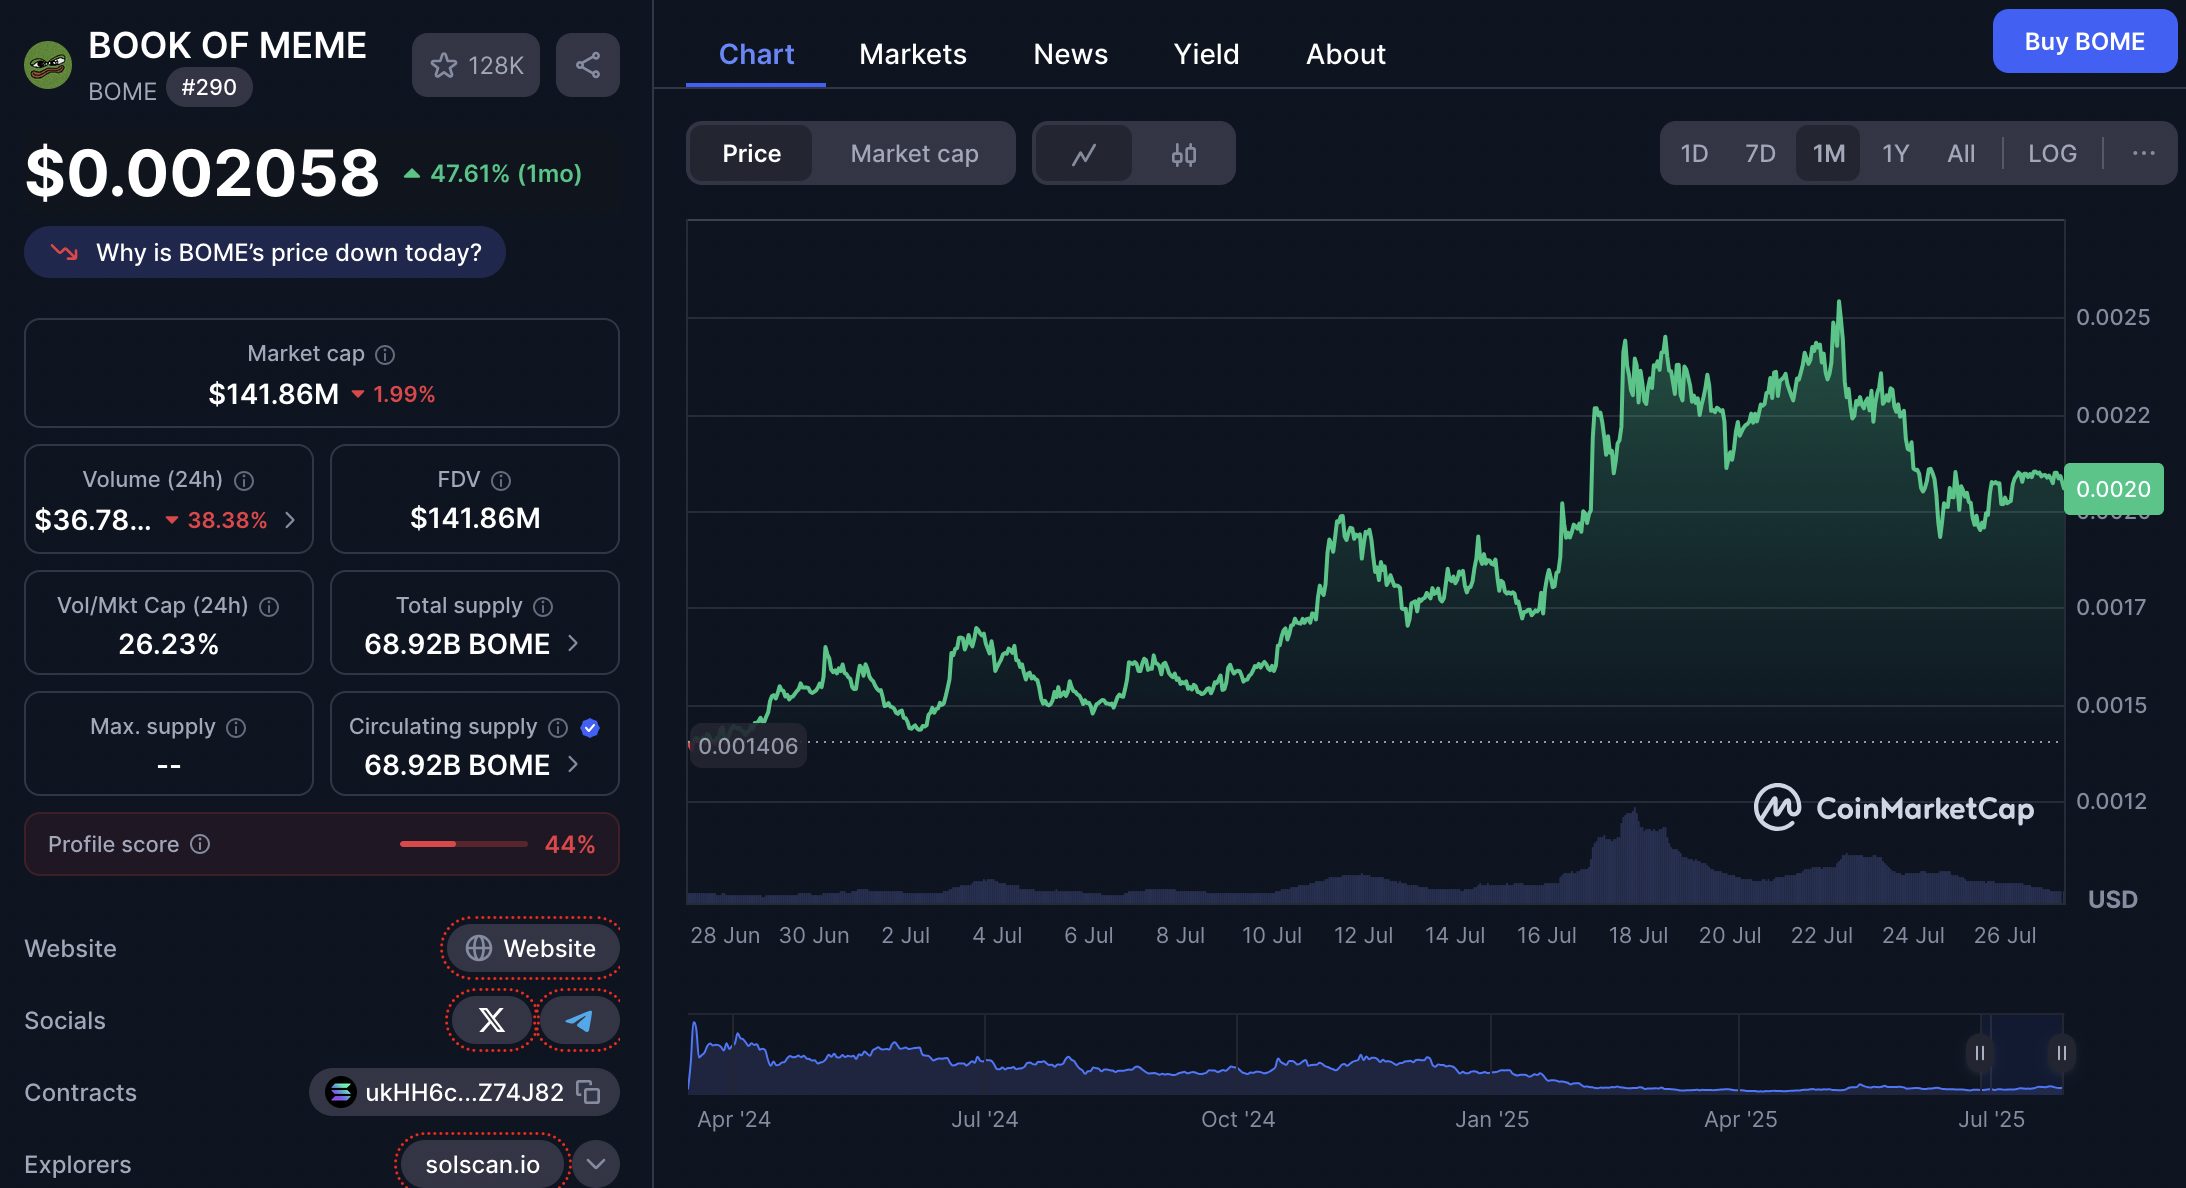Click the current price label 0.0020 on axis
This screenshot has height=1188, width=2186.
click(2113, 489)
